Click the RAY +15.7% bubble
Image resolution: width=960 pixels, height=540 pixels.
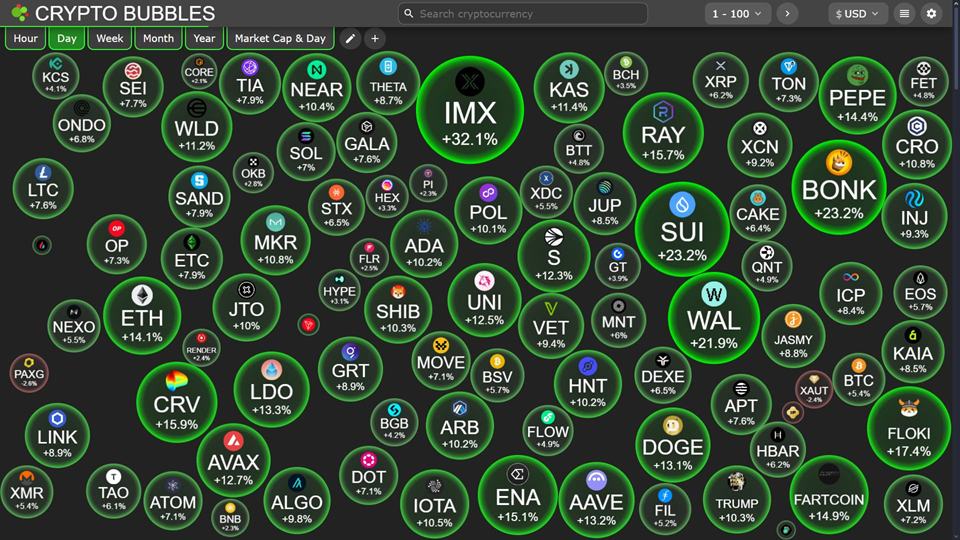pyautogui.click(x=663, y=133)
